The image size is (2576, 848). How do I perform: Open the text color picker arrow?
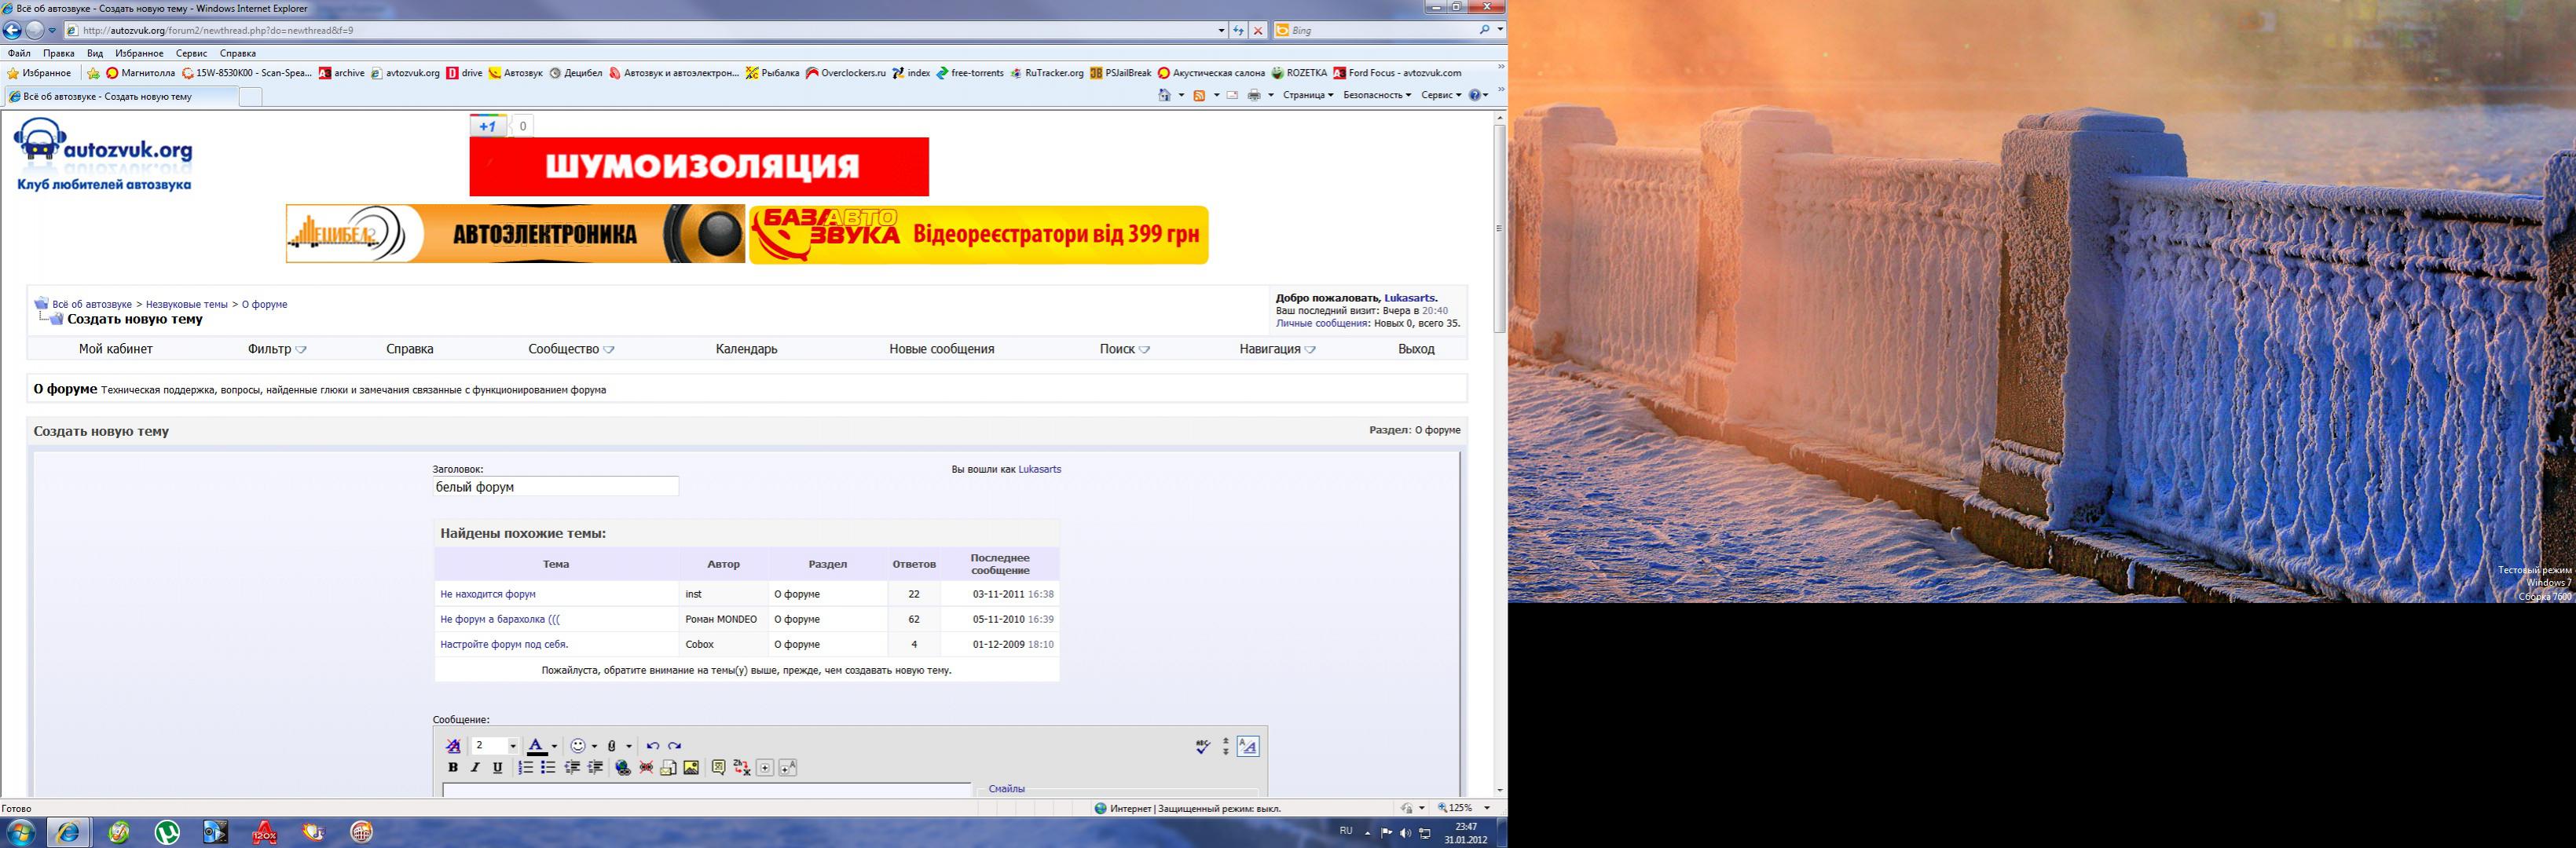tap(554, 746)
